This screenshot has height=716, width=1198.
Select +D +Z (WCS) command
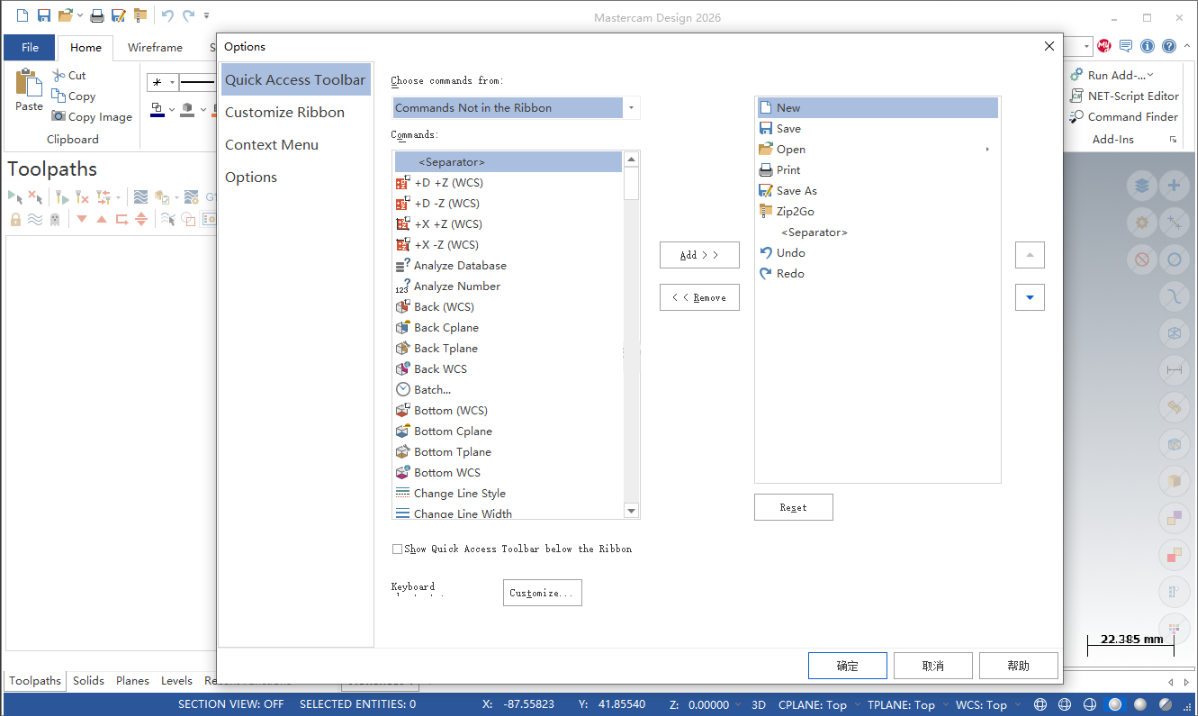(508, 183)
